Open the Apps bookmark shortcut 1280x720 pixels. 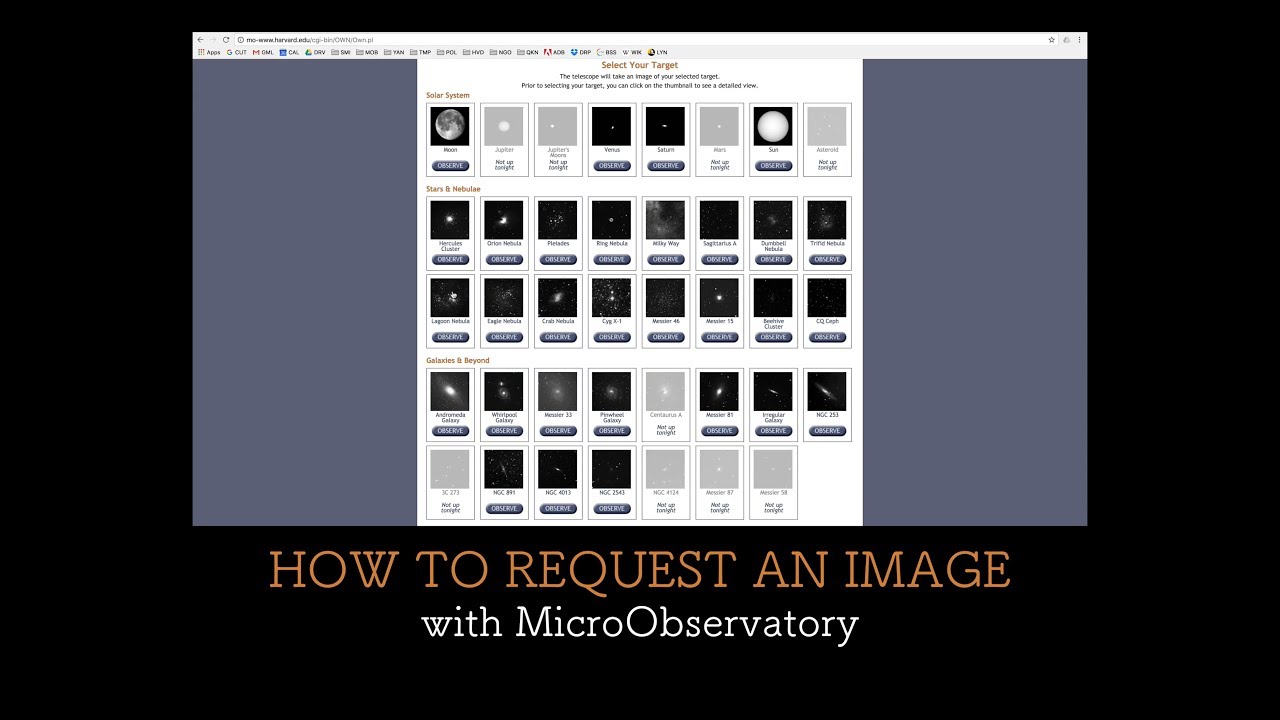[x=209, y=52]
